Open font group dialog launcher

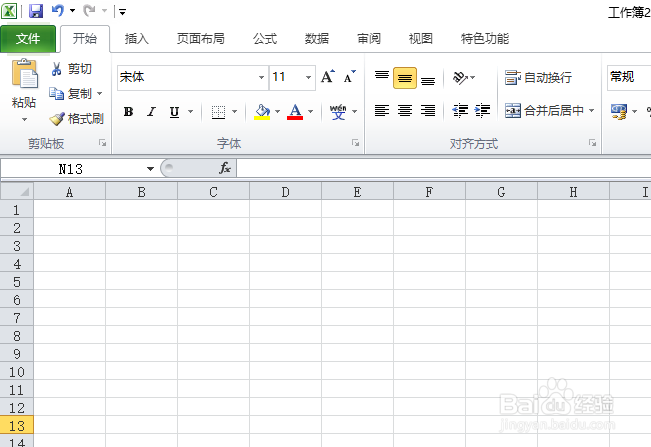[x=355, y=143]
